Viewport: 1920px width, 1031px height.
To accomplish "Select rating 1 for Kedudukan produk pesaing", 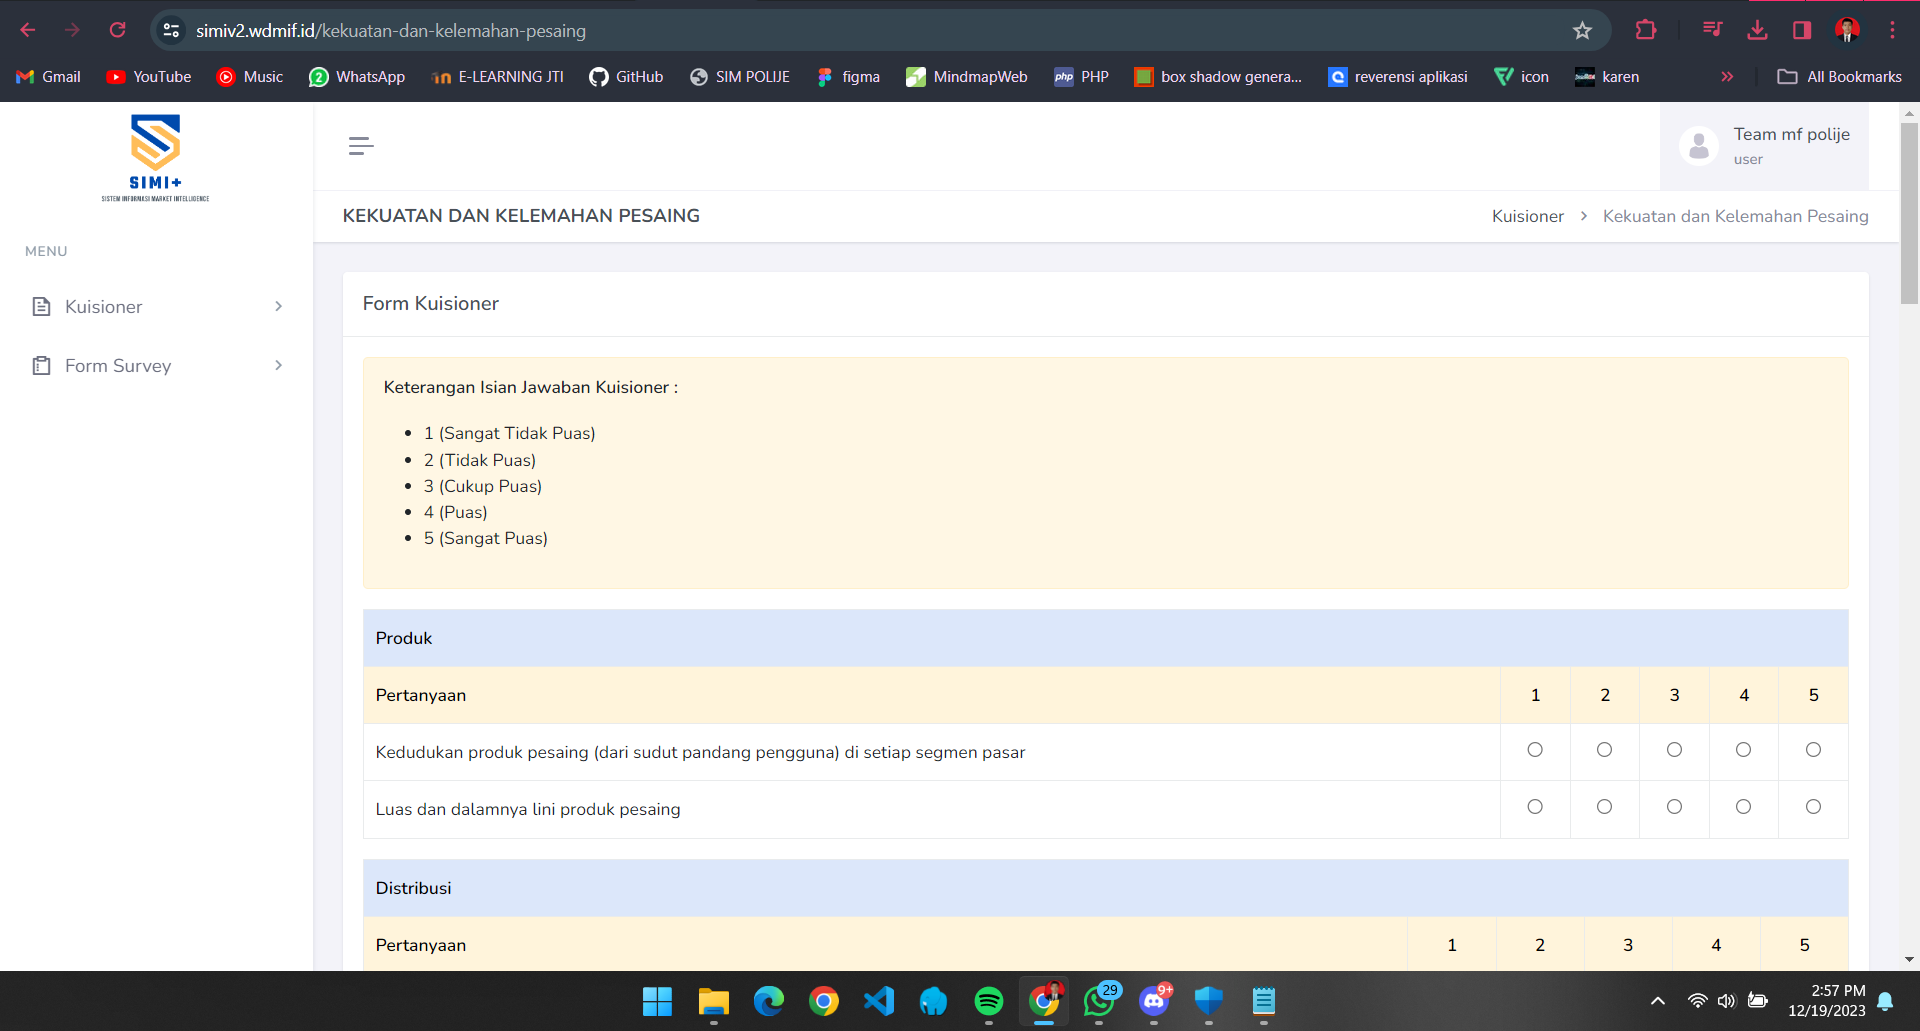I will coord(1535,750).
